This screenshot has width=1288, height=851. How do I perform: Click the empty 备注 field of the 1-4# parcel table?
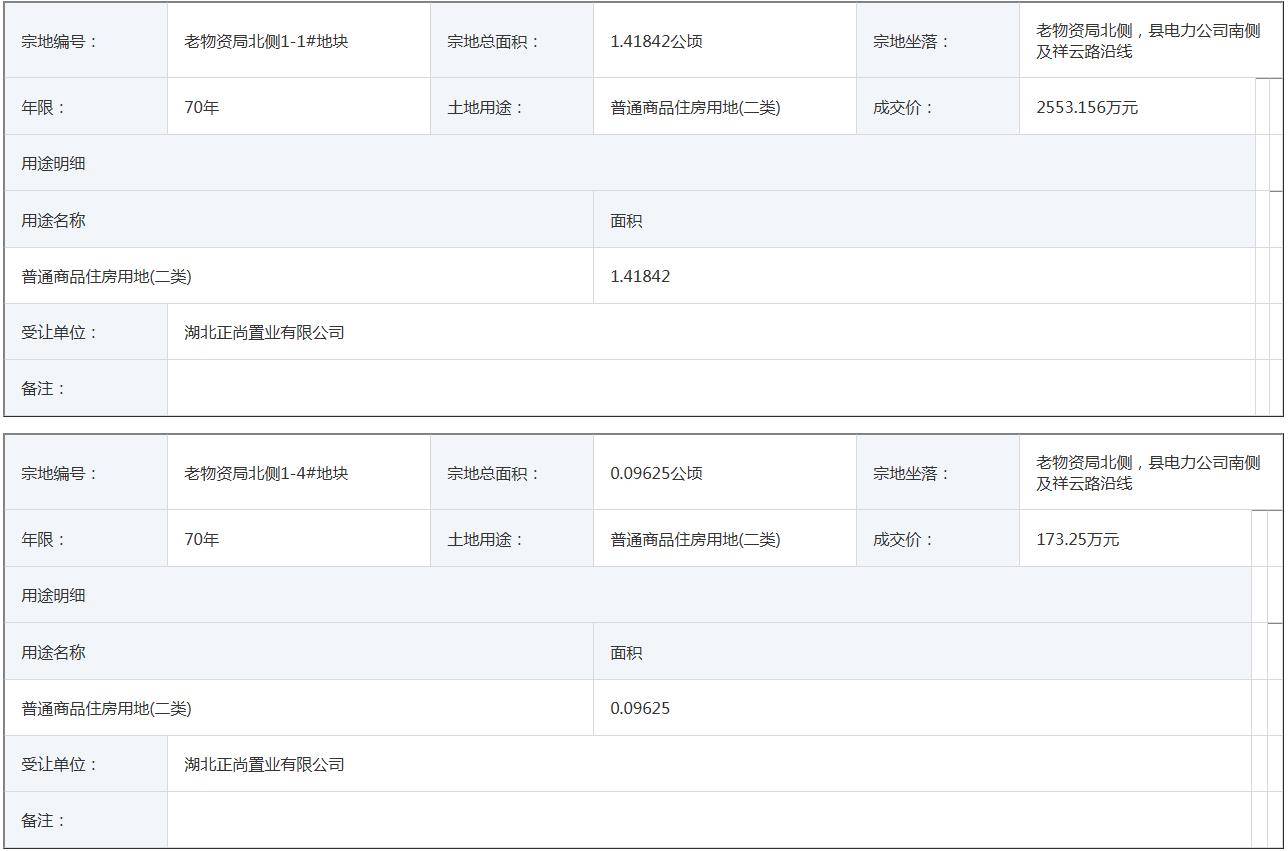700,820
